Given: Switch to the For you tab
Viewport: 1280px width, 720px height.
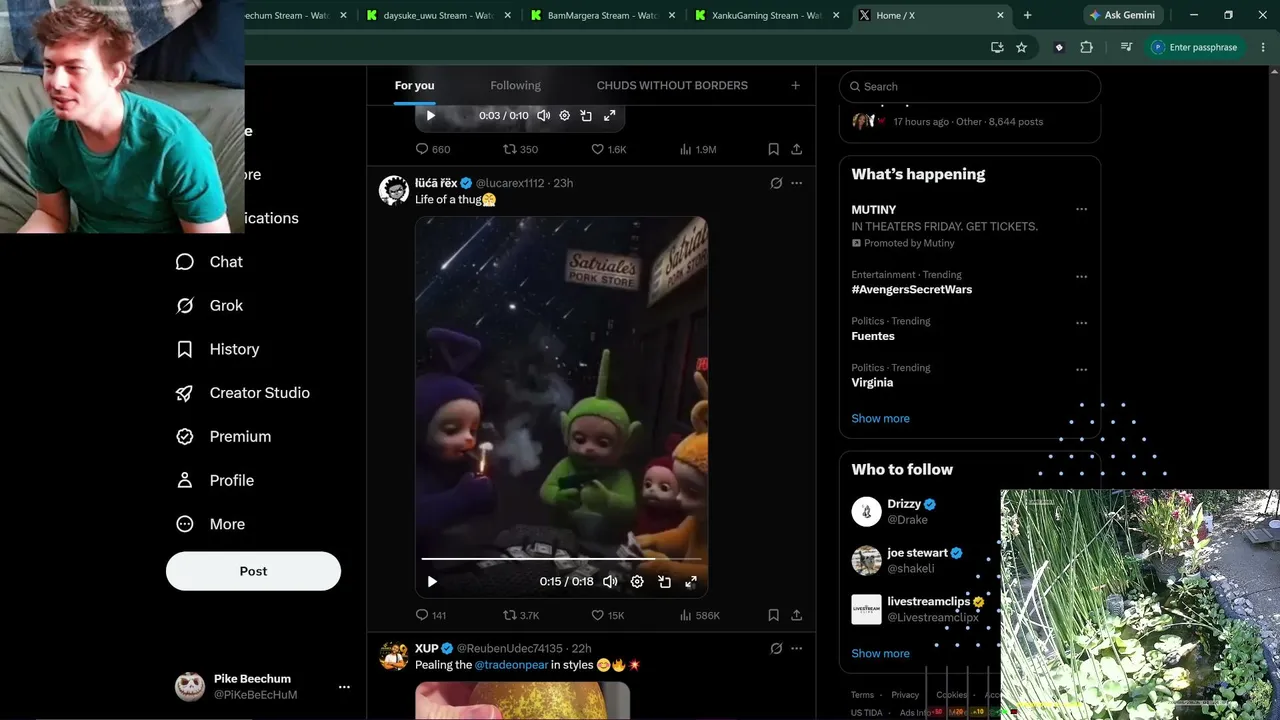Looking at the screenshot, I should (x=414, y=85).
